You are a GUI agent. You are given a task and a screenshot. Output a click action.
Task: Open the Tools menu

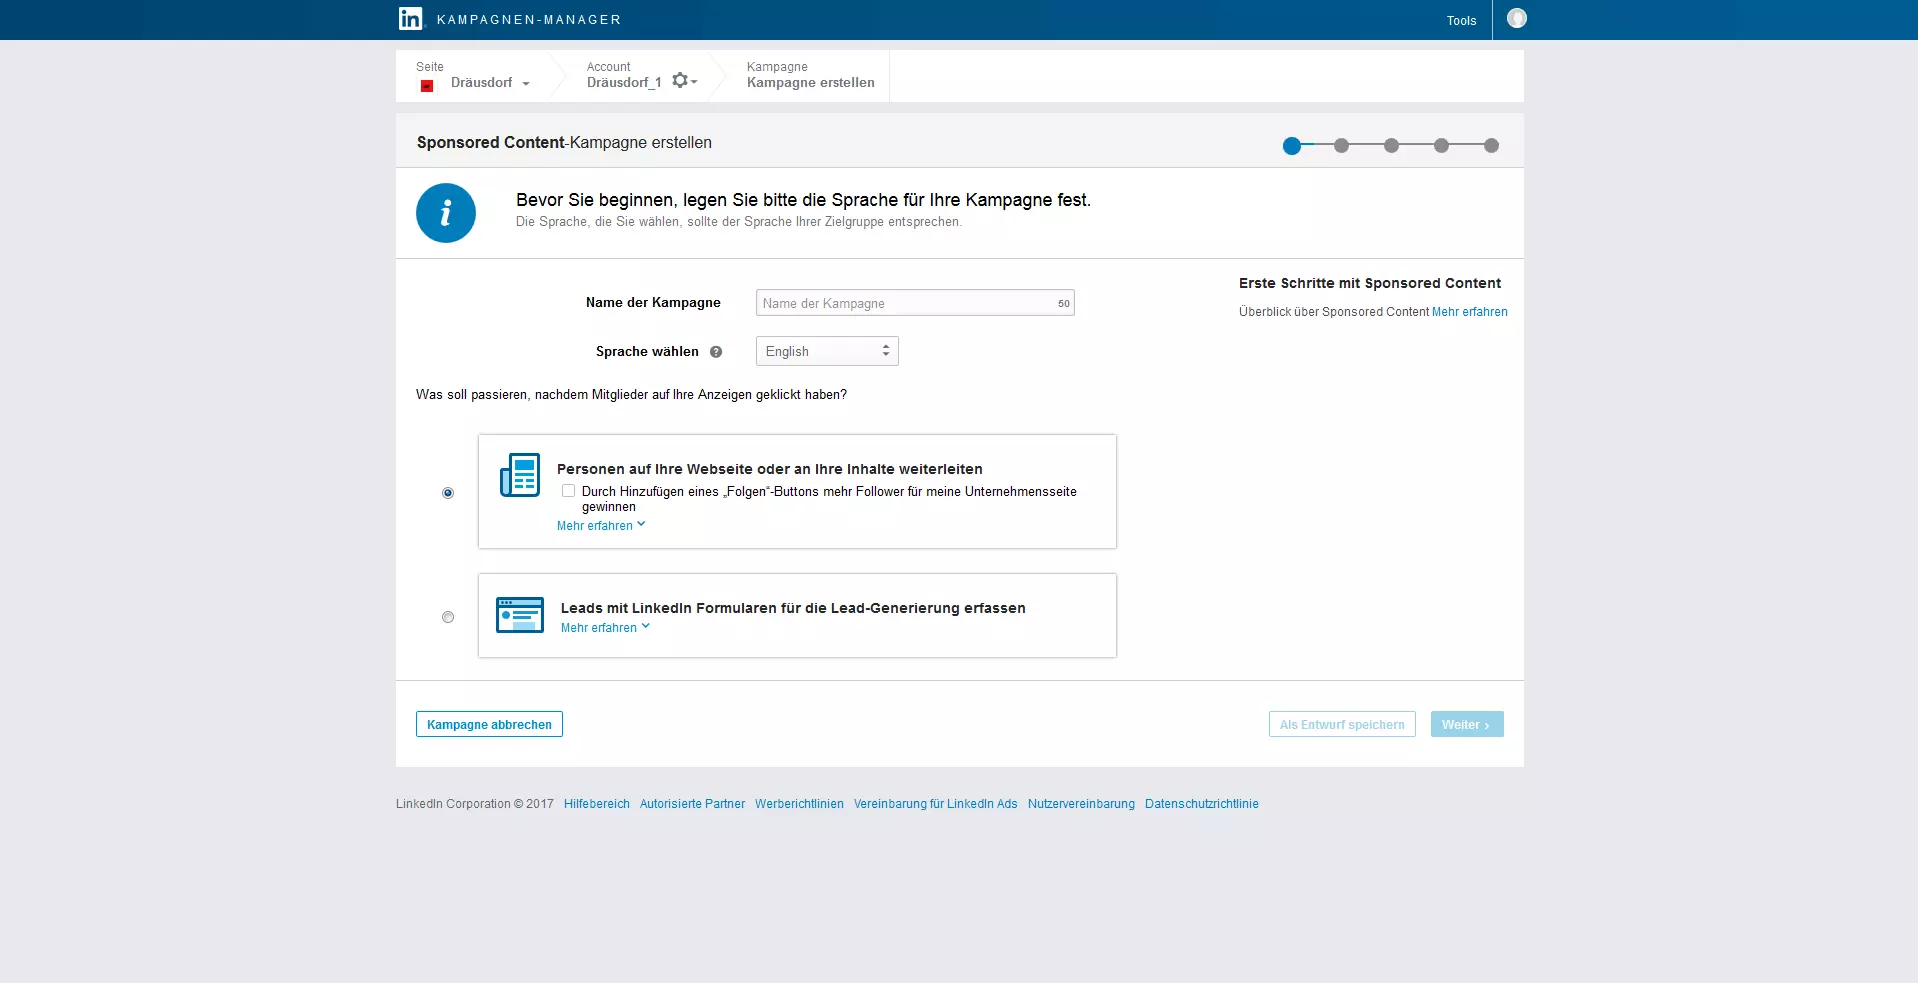coord(1461,21)
